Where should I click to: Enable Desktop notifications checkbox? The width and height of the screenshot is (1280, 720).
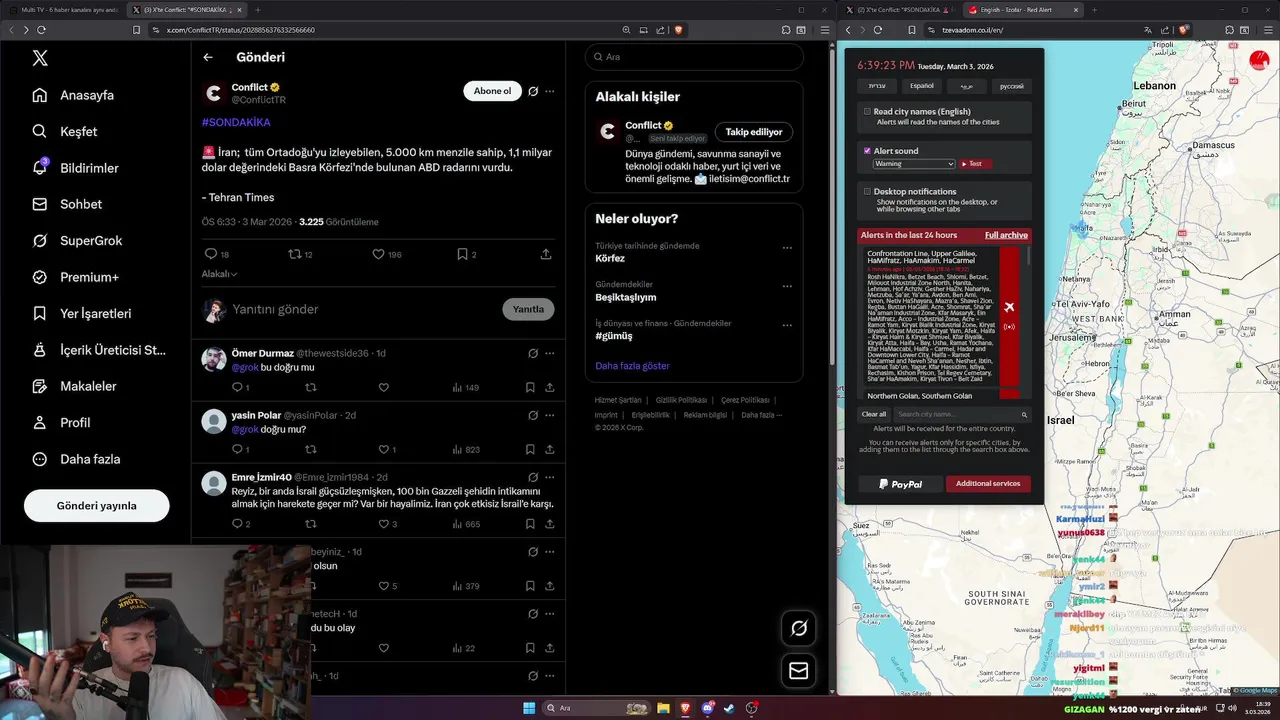(x=867, y=191)
